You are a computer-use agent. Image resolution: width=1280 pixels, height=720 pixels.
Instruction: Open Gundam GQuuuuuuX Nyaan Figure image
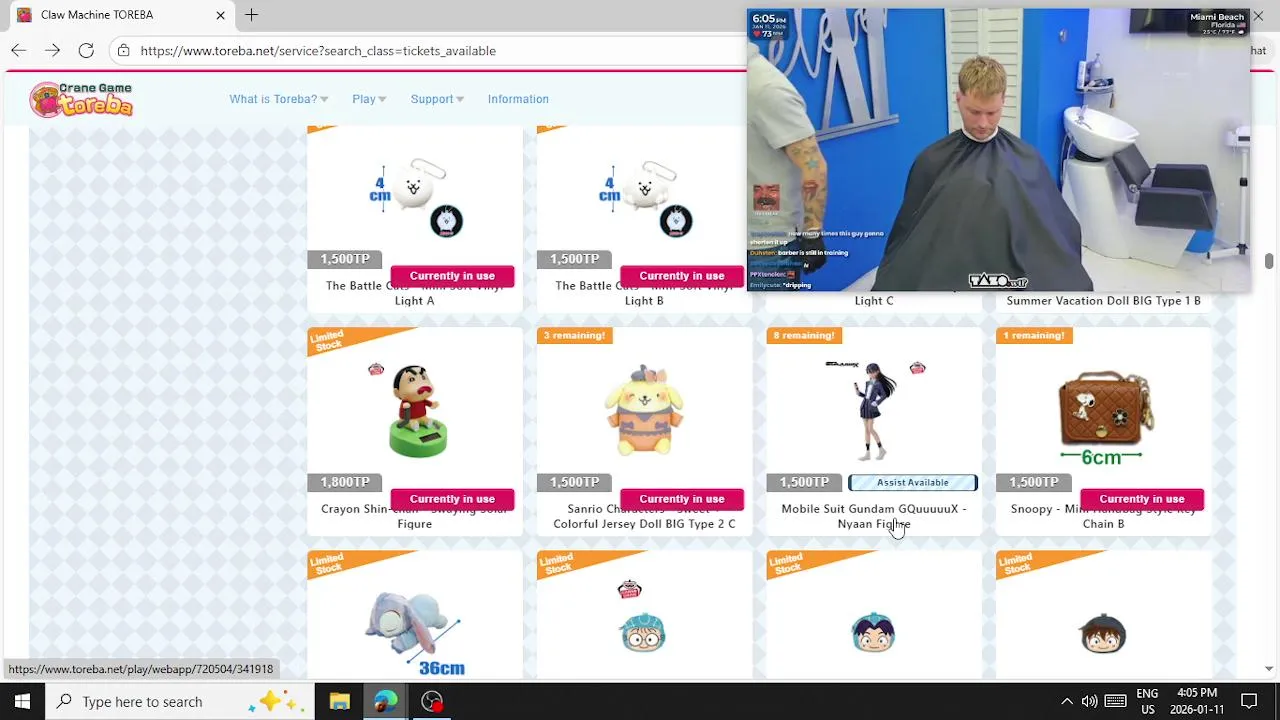(x=875, y=410)
